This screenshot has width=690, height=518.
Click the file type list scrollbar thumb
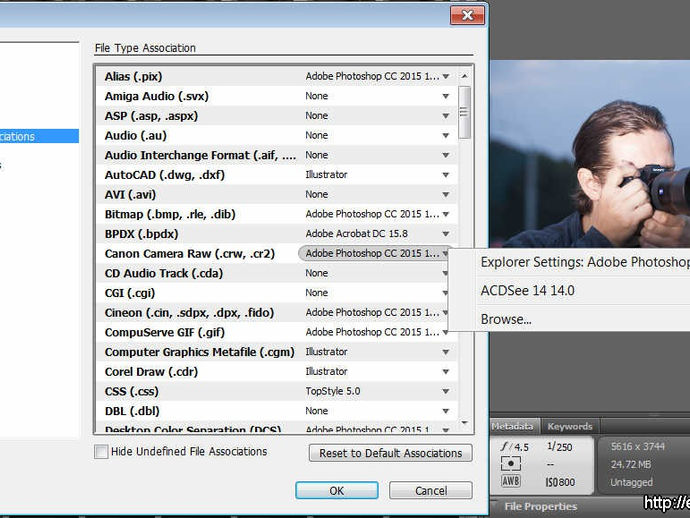coord(464,112)
